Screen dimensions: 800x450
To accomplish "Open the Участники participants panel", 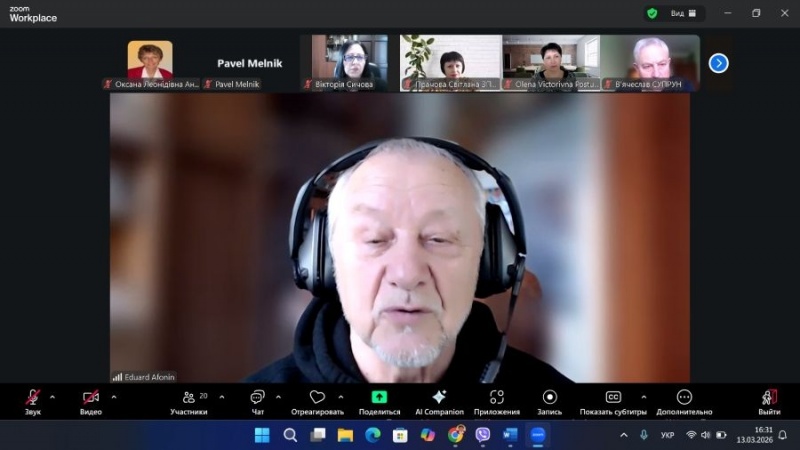I will [x=186, y=398].
